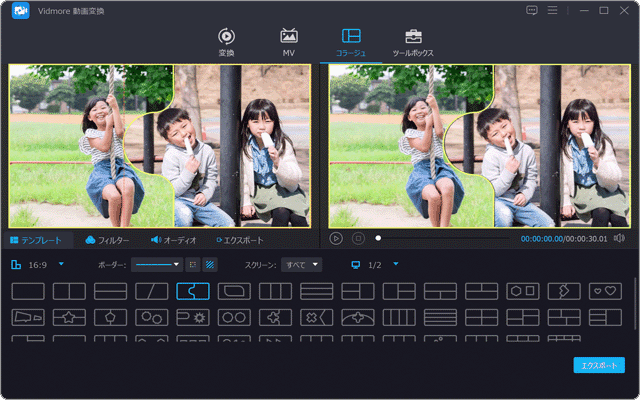Stop the collage preview playback
Screen dimensions: 640x400
pos(358,239)
